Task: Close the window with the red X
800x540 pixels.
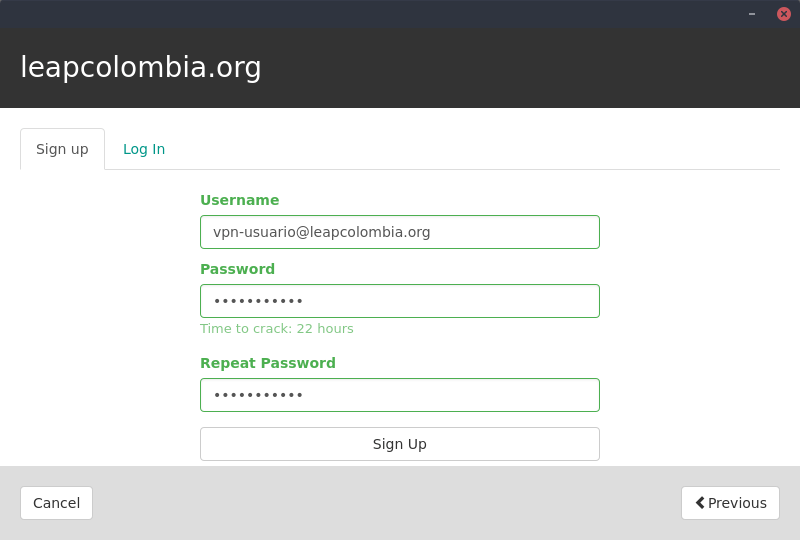Action: pyautogui.click(x=784, y=14)
